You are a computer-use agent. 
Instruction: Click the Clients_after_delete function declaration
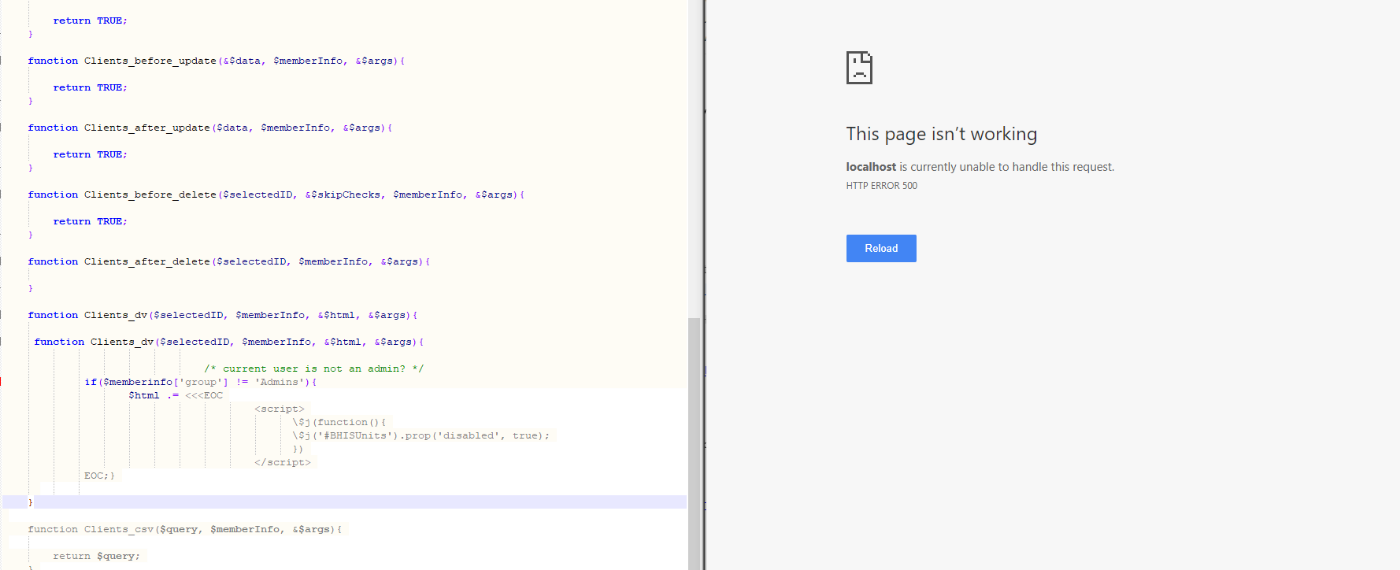[229, 262]
